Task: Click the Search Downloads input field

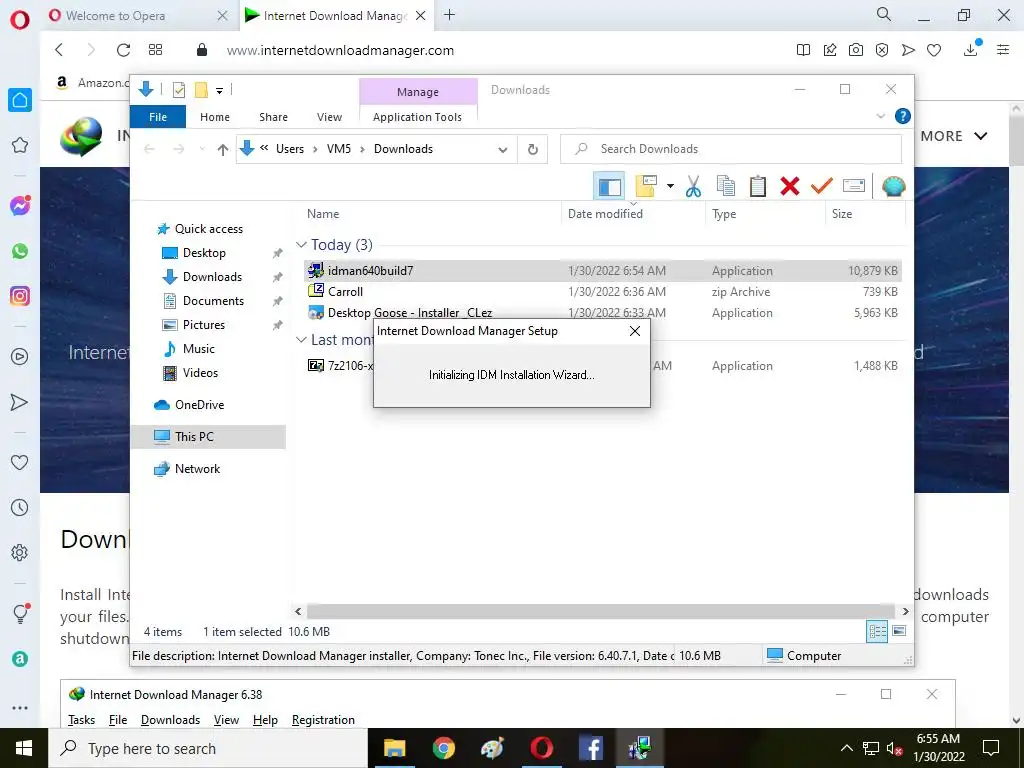Action: click(x=731, y=149)
